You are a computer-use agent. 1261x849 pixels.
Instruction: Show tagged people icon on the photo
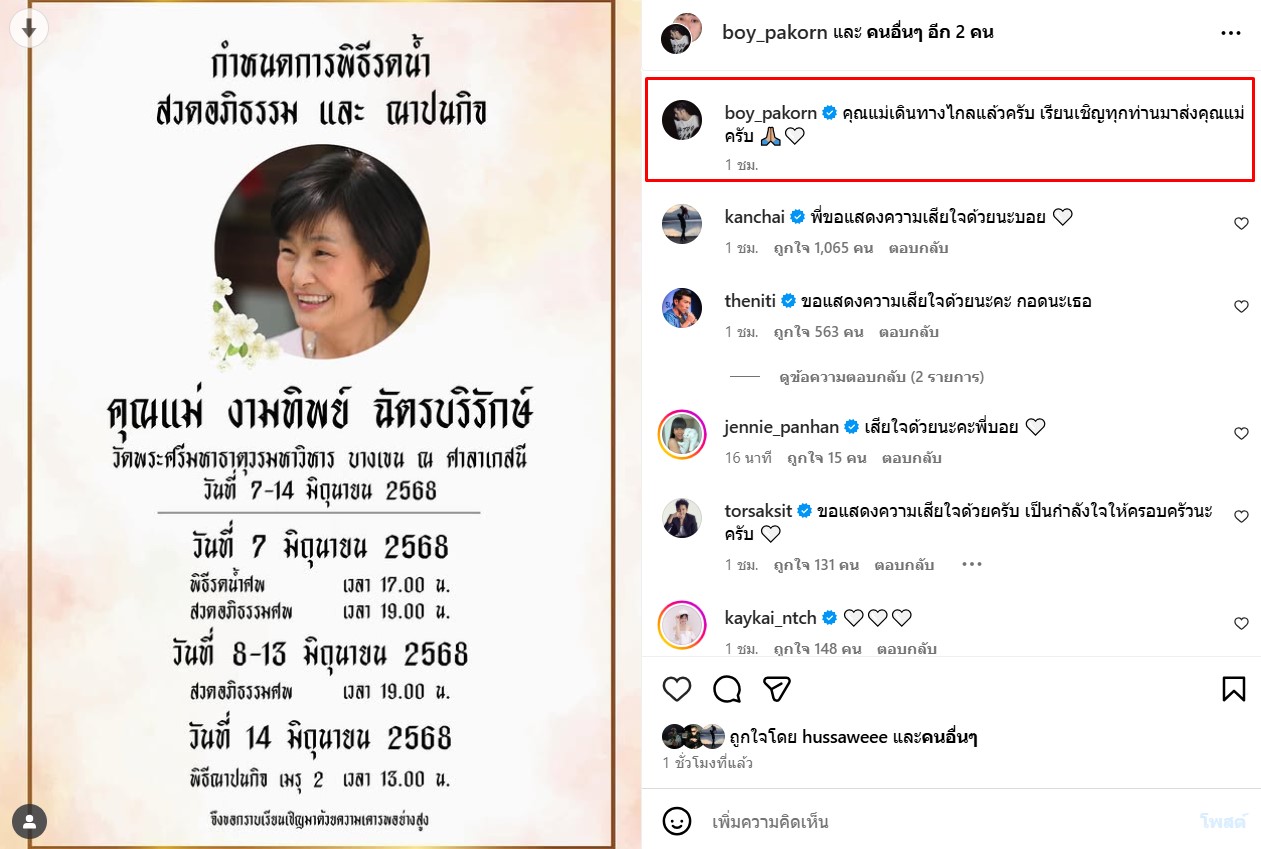(x=30, y=822)
